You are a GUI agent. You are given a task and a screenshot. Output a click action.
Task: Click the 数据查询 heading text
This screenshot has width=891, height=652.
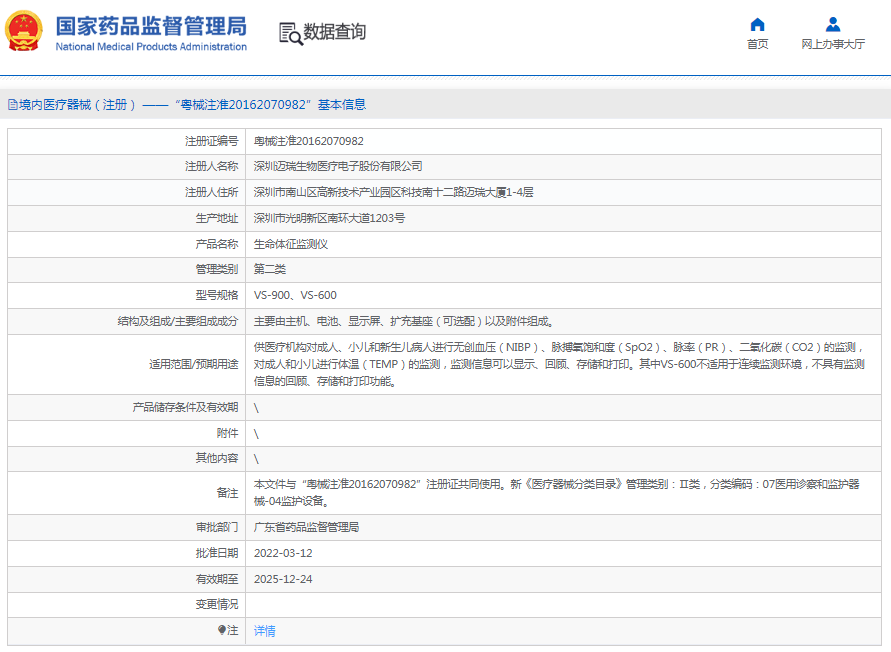(335, 32)
